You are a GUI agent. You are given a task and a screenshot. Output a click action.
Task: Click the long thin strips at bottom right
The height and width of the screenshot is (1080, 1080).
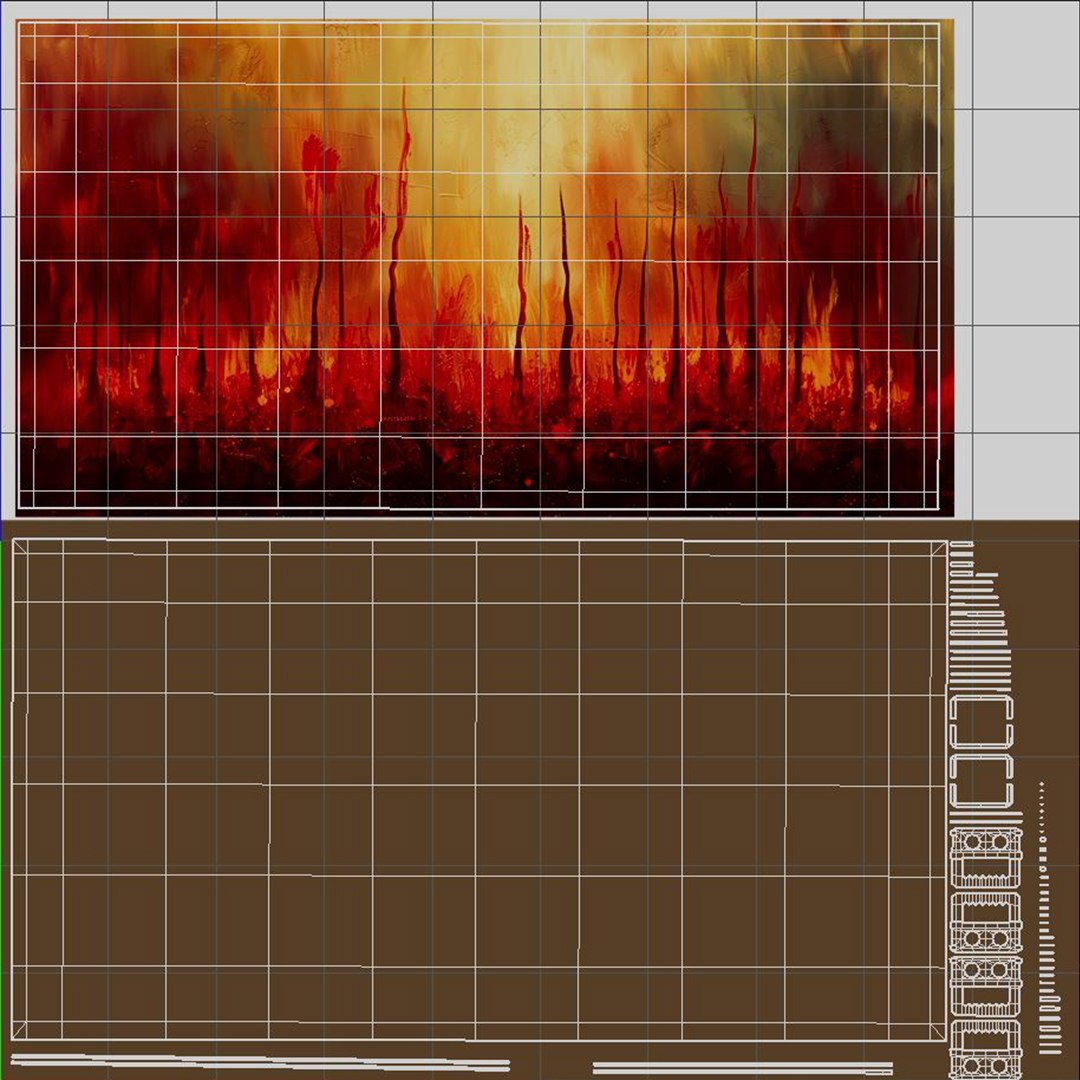pyautogui.click(x=742, y=1068)
